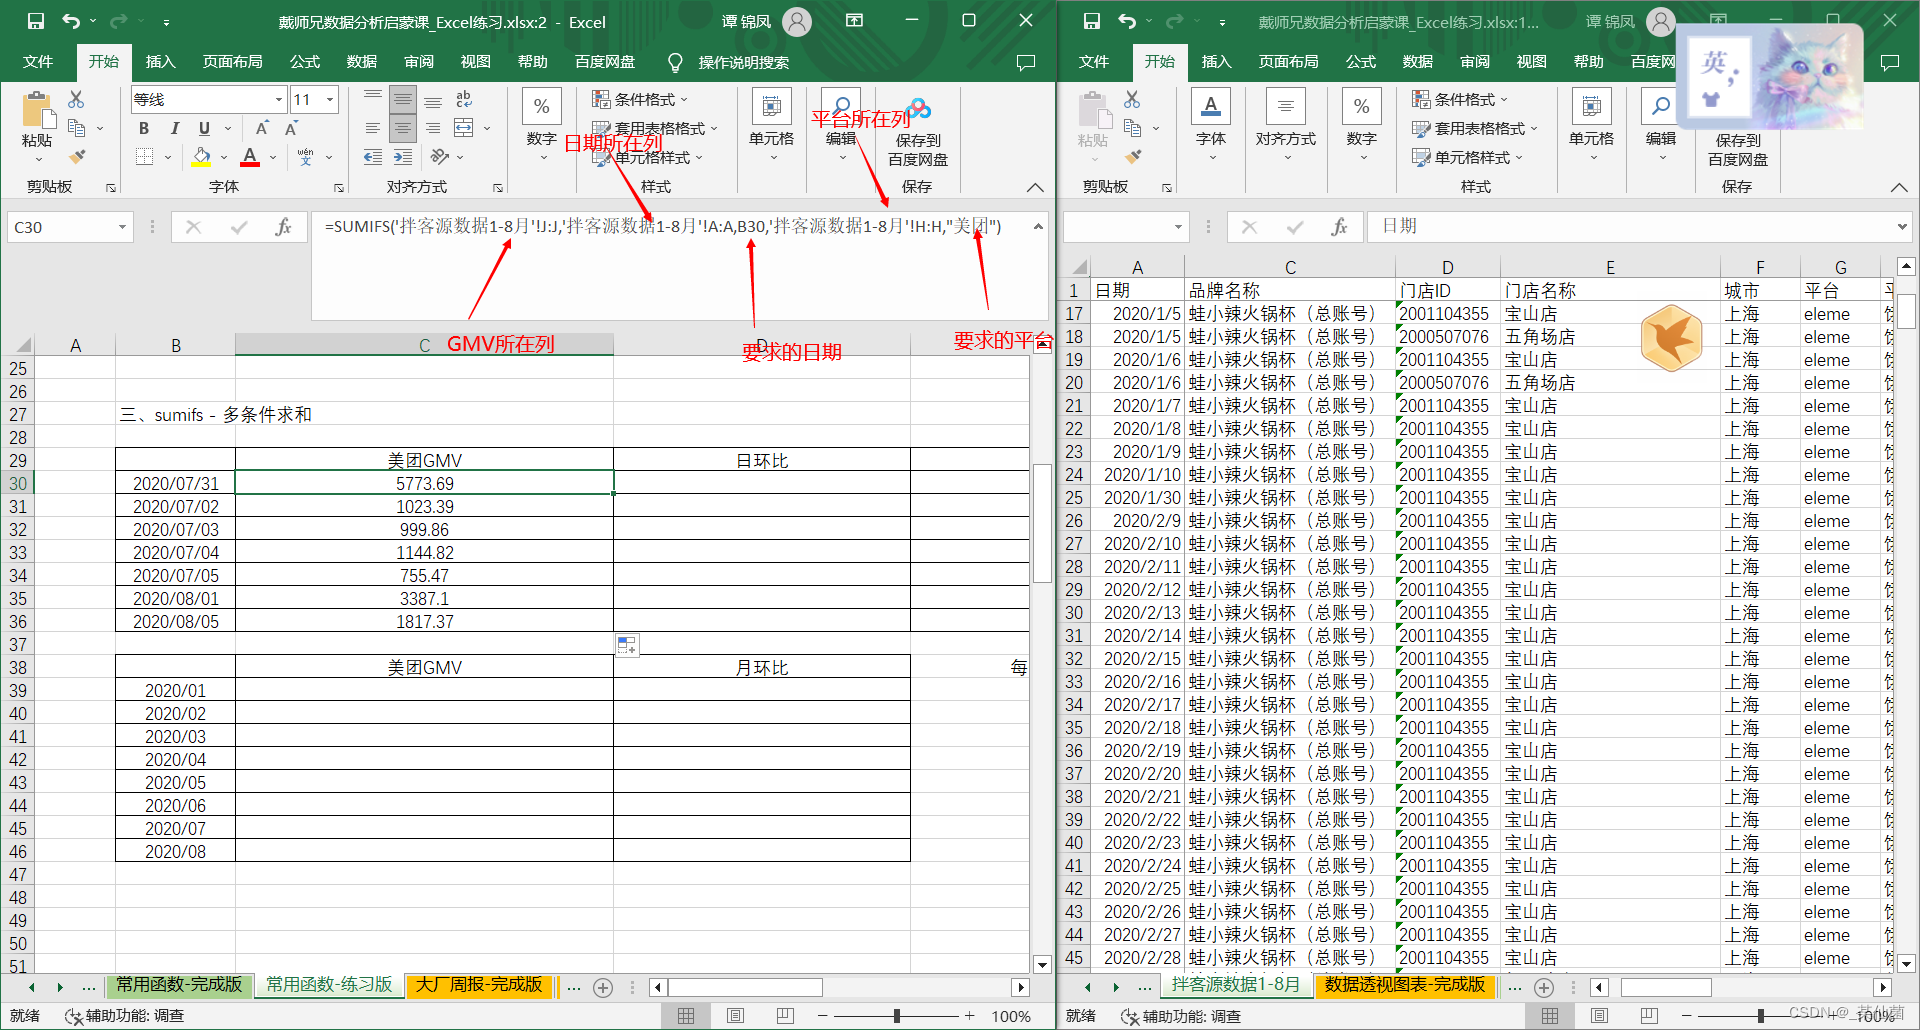Click the Decrease Font Size icon
The image size is (1920, 1030).
coord(292,128)
